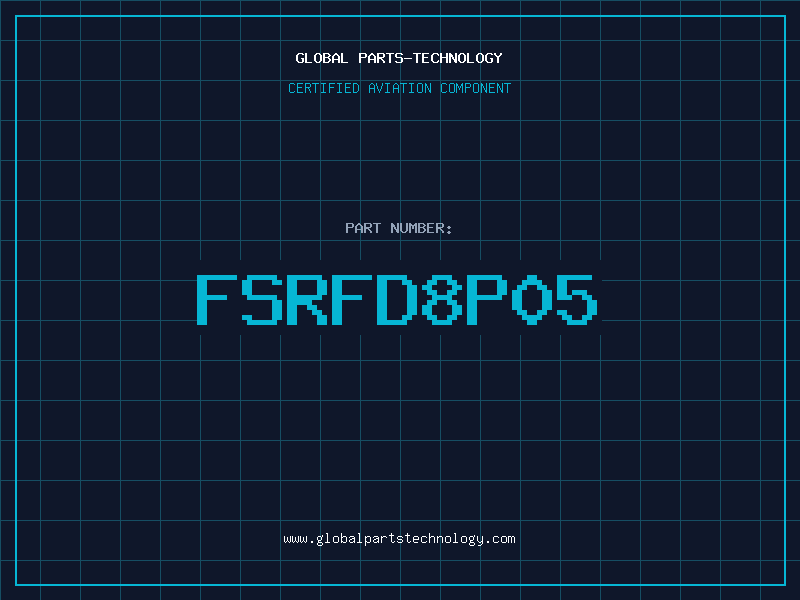Click the GLOBAL PARTS-TECHNOLOGY heading
This screenshot has width=800, height=600.
click(399, 58)
